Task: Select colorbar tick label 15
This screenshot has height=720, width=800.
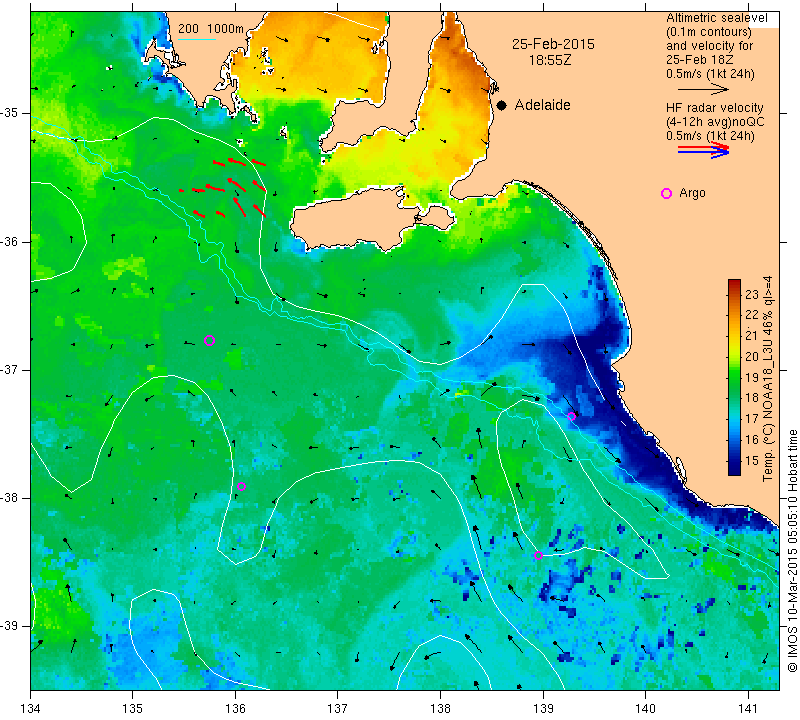Action: (x=752, y=461)
